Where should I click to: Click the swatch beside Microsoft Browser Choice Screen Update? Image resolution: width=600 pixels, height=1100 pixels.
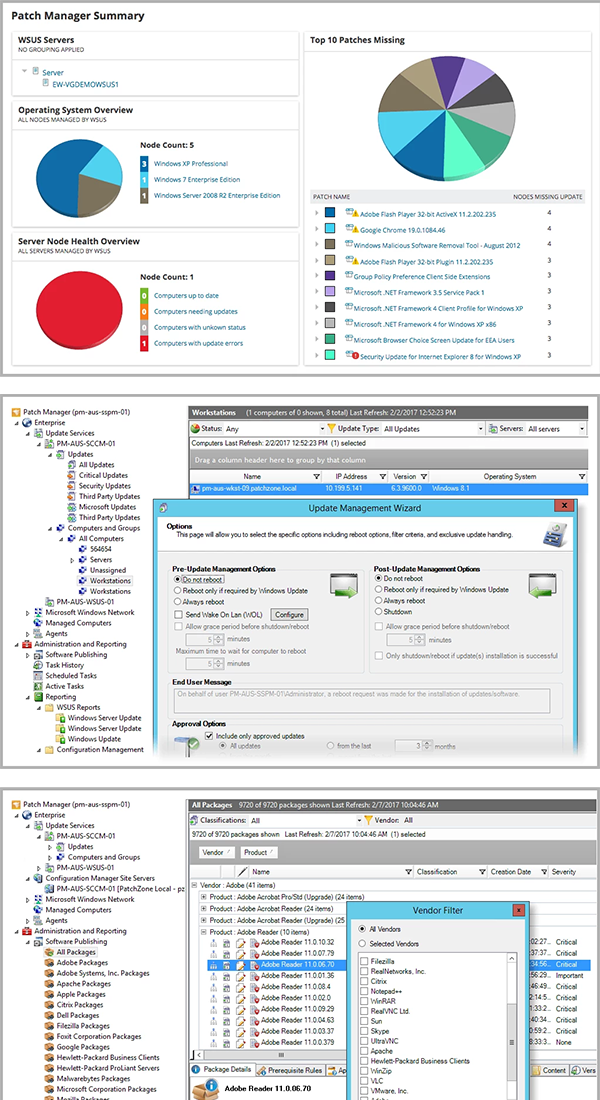click(x=330, y=340)
